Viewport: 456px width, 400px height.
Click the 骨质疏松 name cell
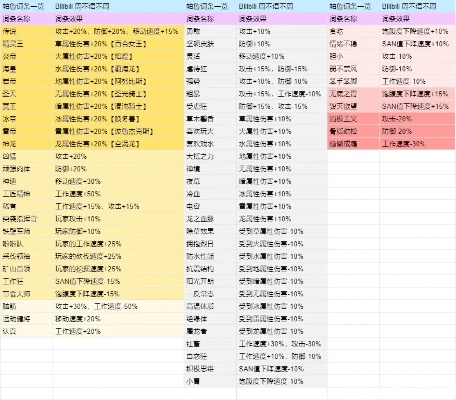[x=353, y=131]
